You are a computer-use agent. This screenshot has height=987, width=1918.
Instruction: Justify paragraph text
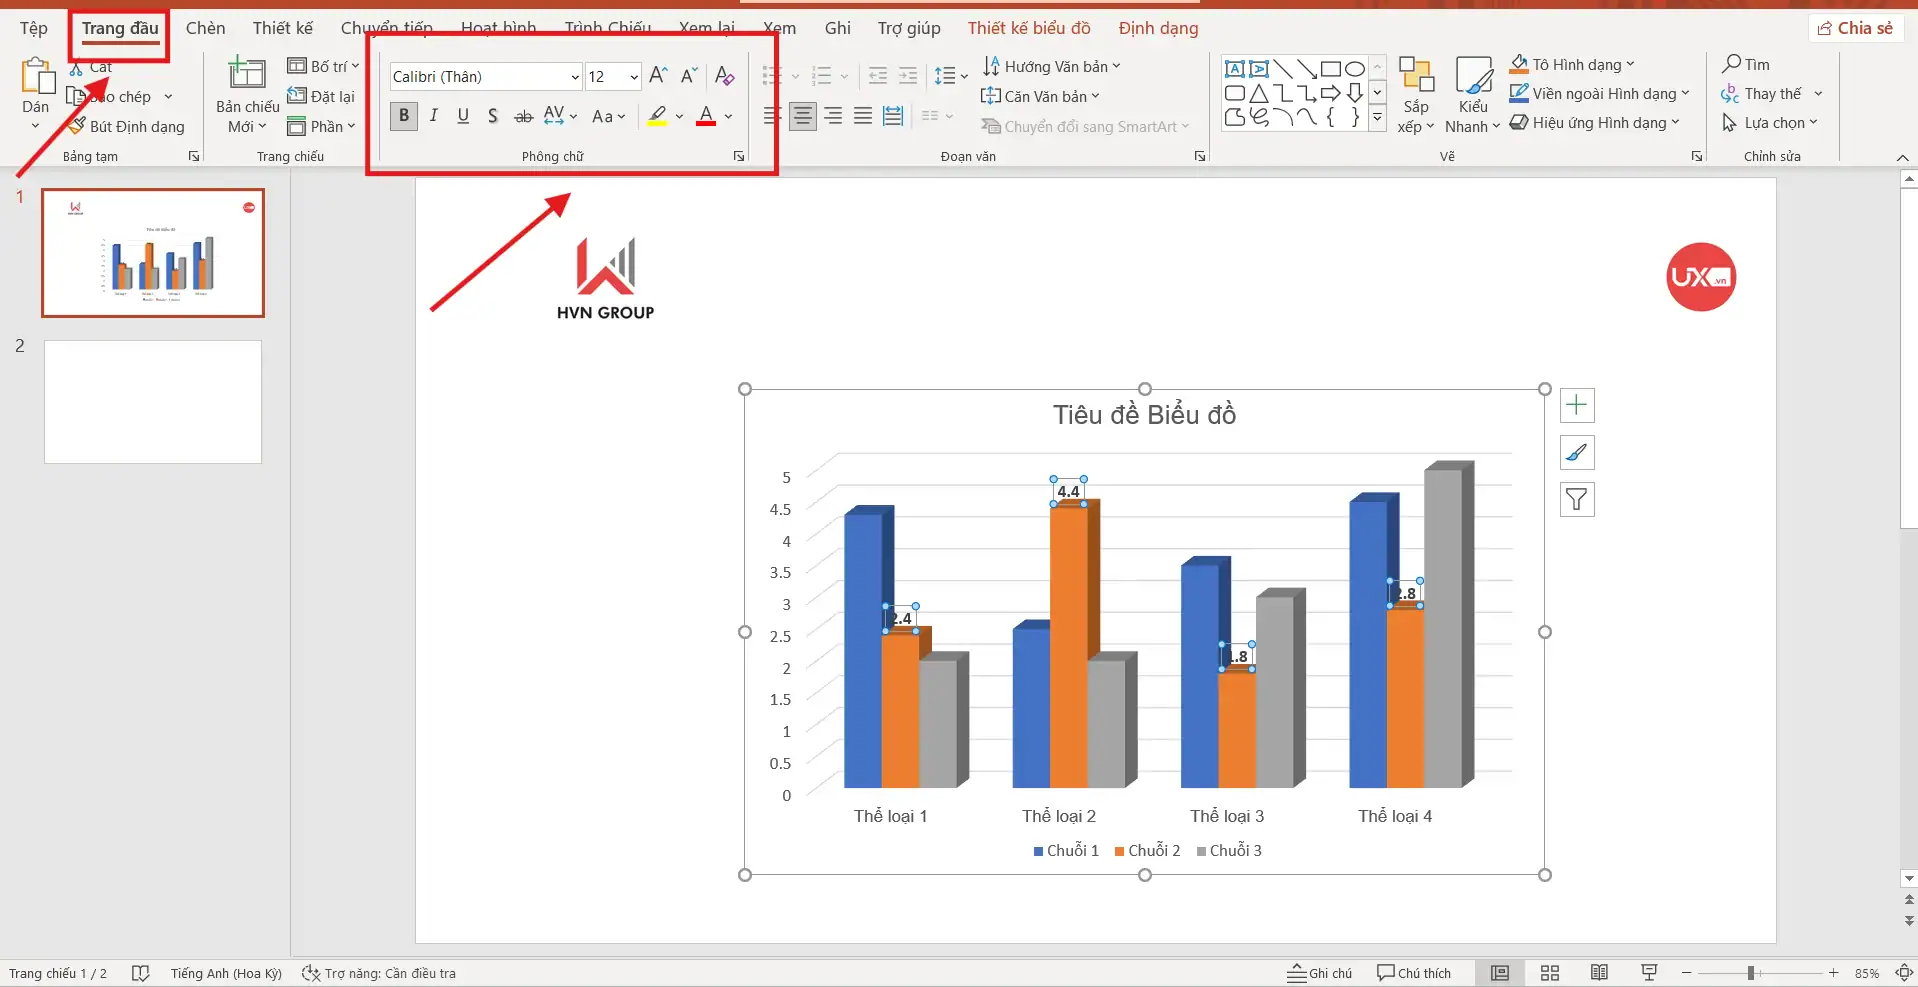[863, 116]
